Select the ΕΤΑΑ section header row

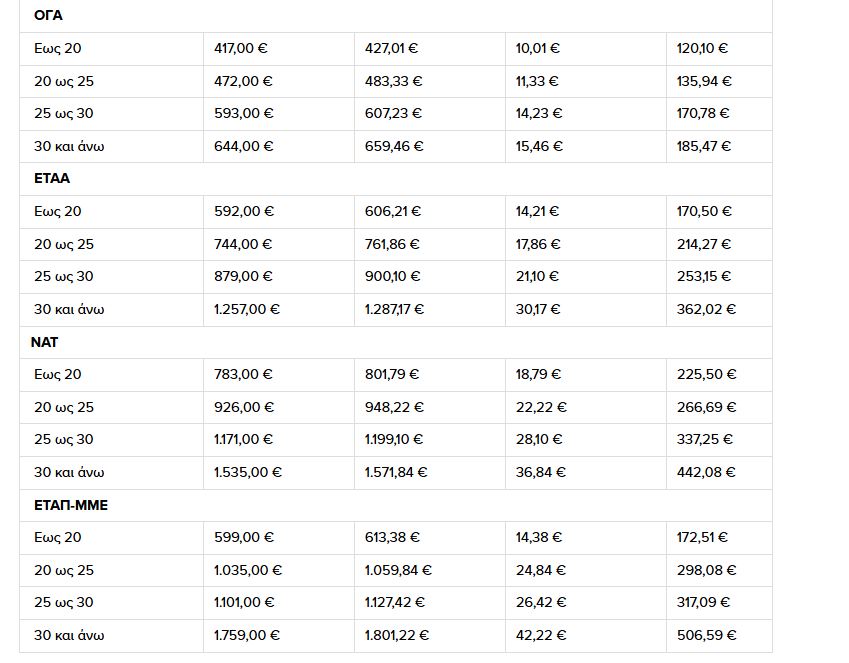click(x=396, y=179)
